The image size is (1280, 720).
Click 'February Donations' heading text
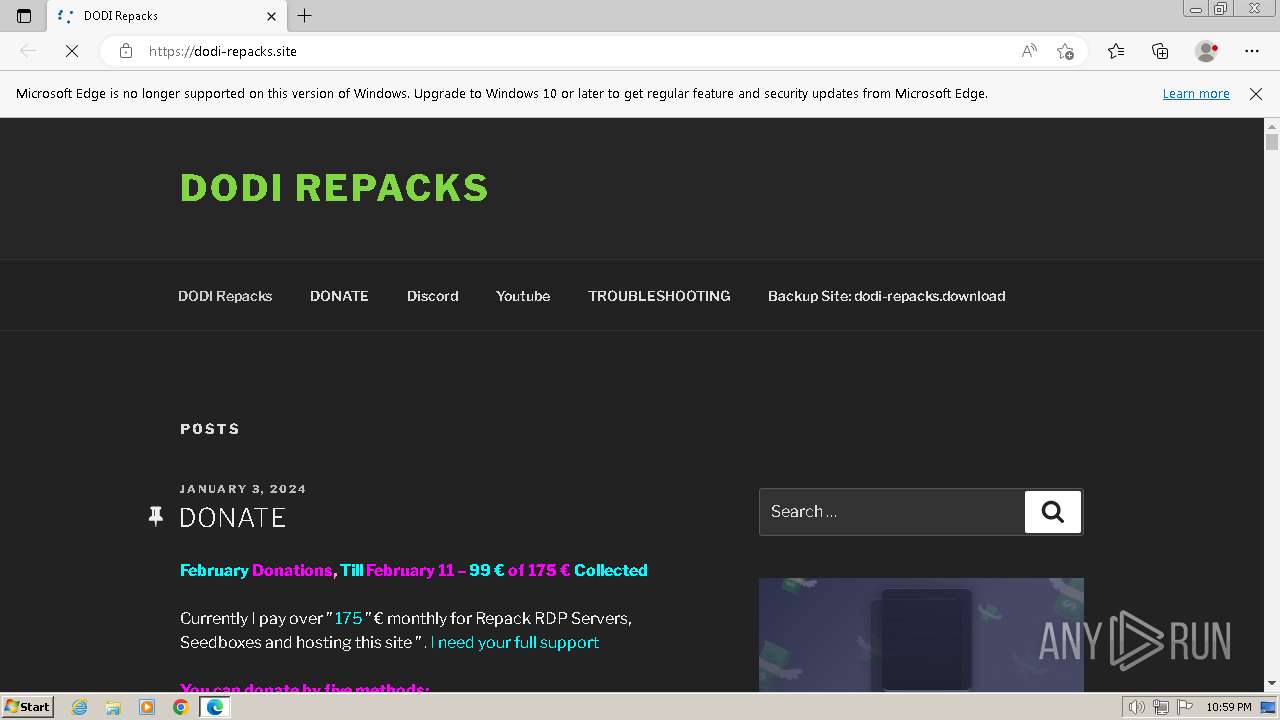256,570
